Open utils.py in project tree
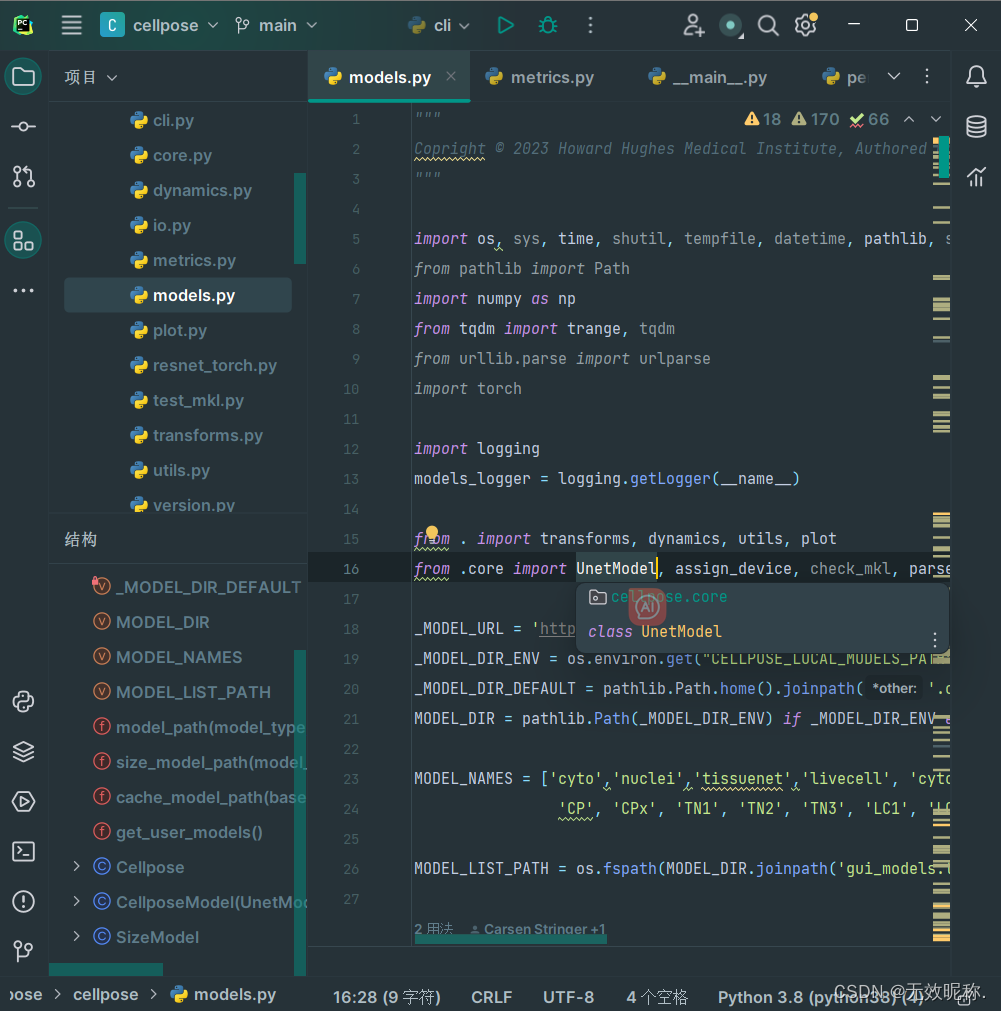Screen dimensions: 1001x1011 pos(181,470)
